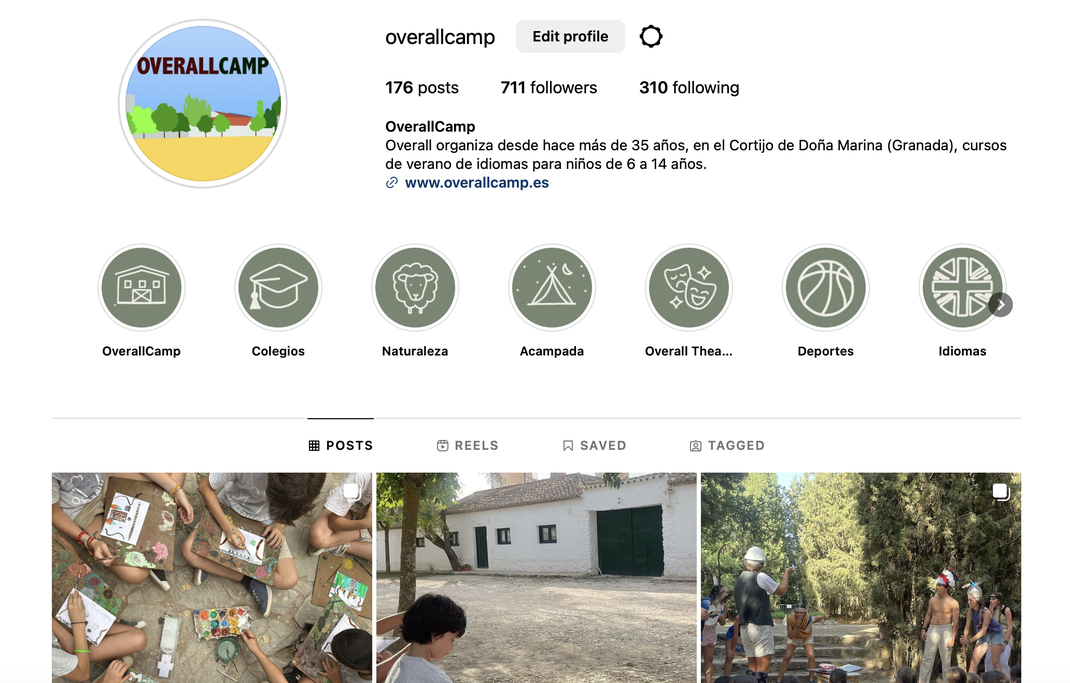
Task: Open the www.overallcamp.es website link
Action: click(x=476, y=183)
